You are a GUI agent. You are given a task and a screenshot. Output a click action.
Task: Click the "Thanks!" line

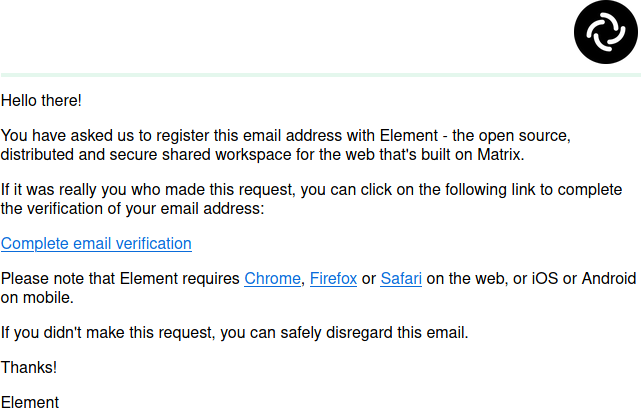pos(29,367)
